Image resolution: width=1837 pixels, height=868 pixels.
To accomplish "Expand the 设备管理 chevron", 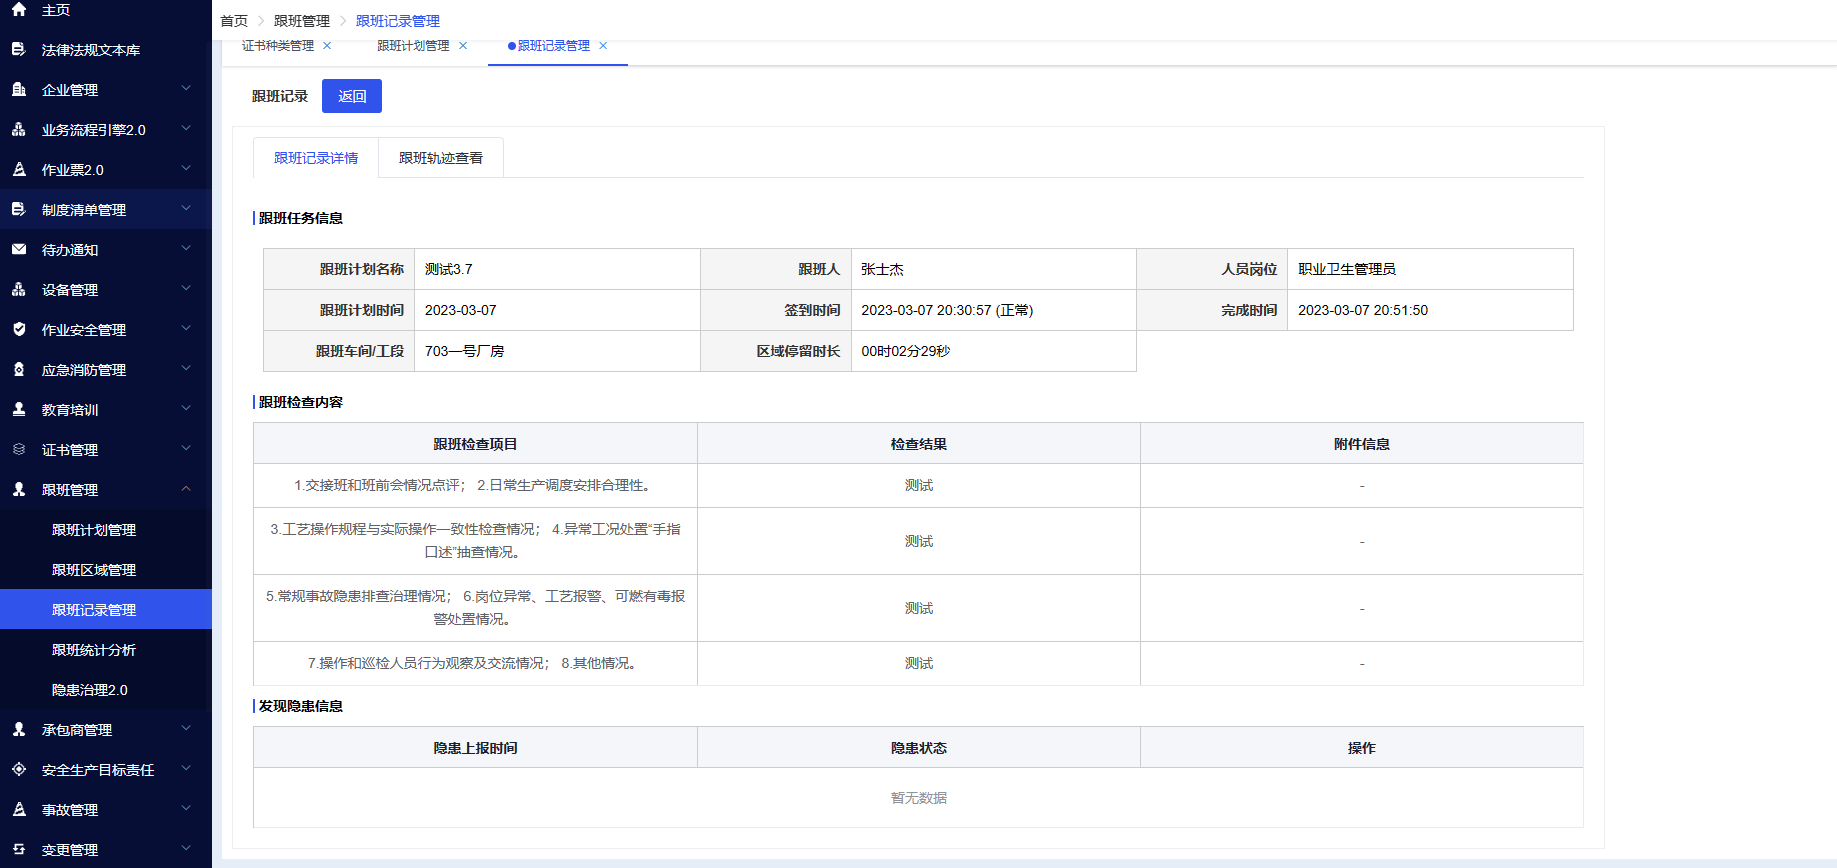I will 186,288.
